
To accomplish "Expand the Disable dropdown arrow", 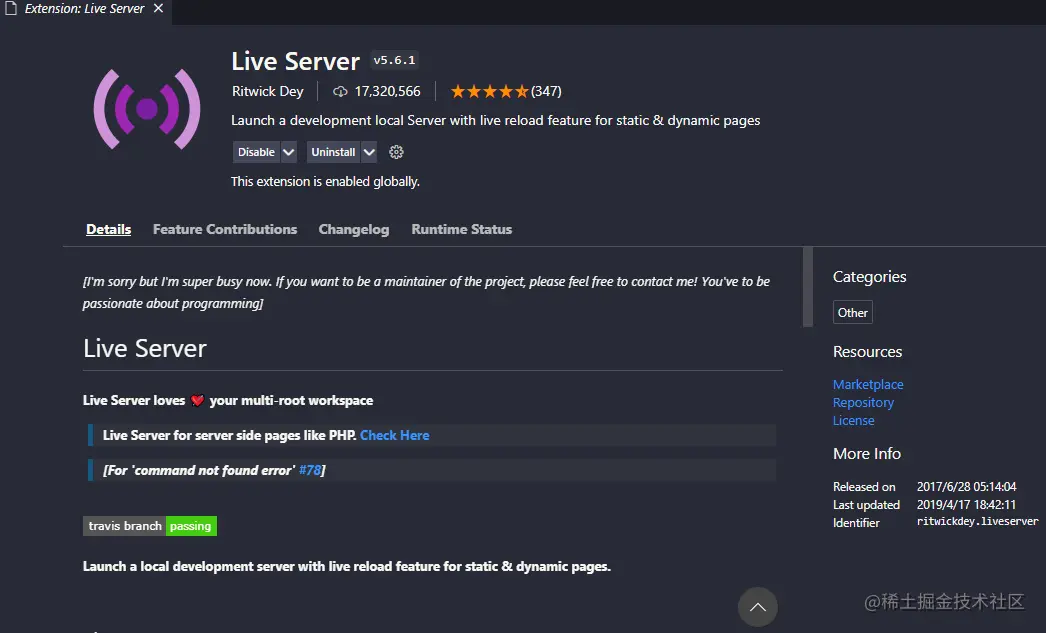I will (x=289, y=152).
